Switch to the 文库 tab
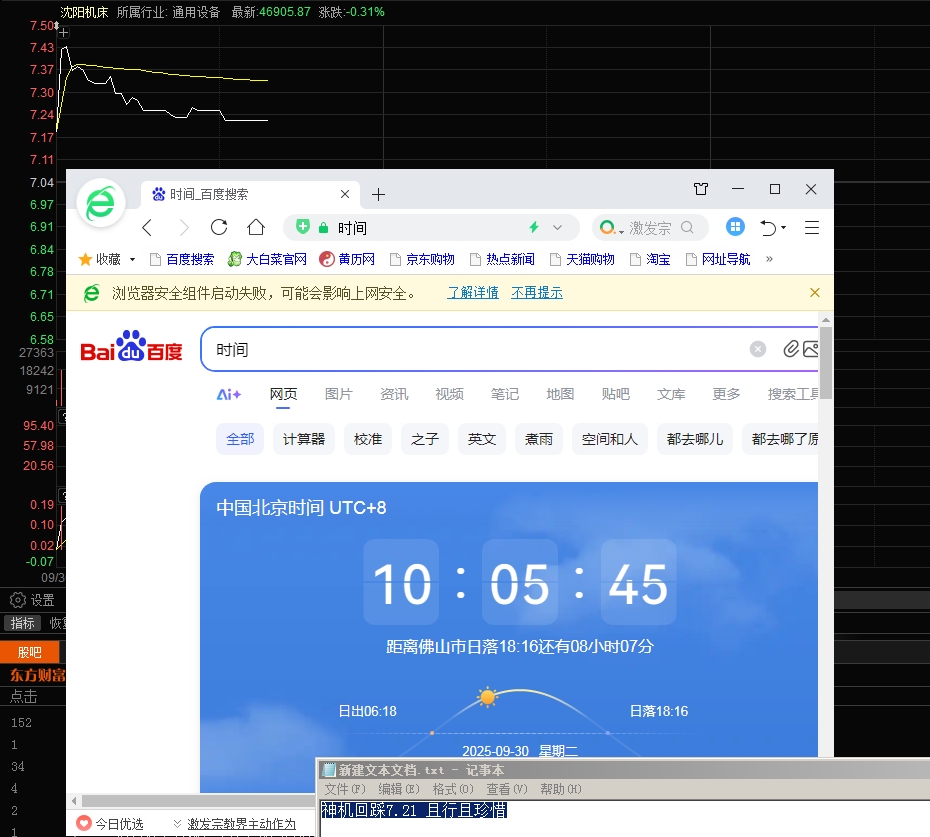The width and height of the screenshot is (930, 837). (671, 394)
